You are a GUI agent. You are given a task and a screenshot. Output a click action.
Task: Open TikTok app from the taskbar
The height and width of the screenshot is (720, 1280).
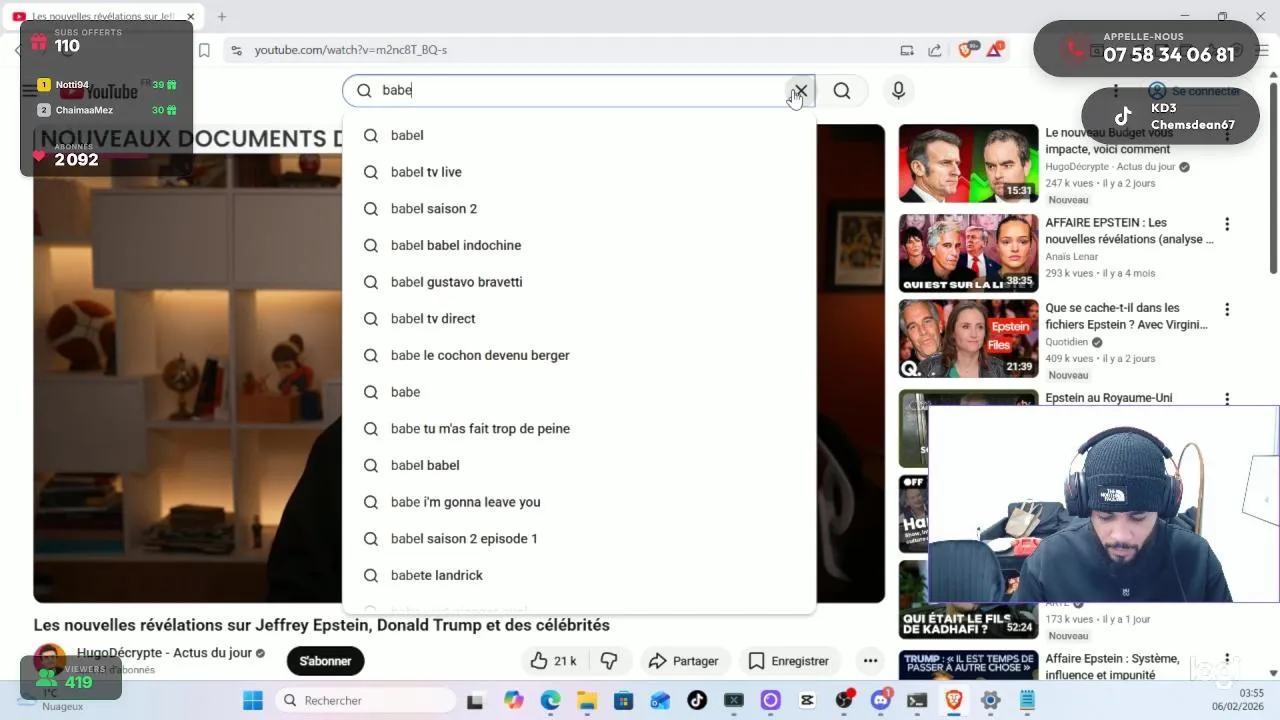(x=697, y=701)
